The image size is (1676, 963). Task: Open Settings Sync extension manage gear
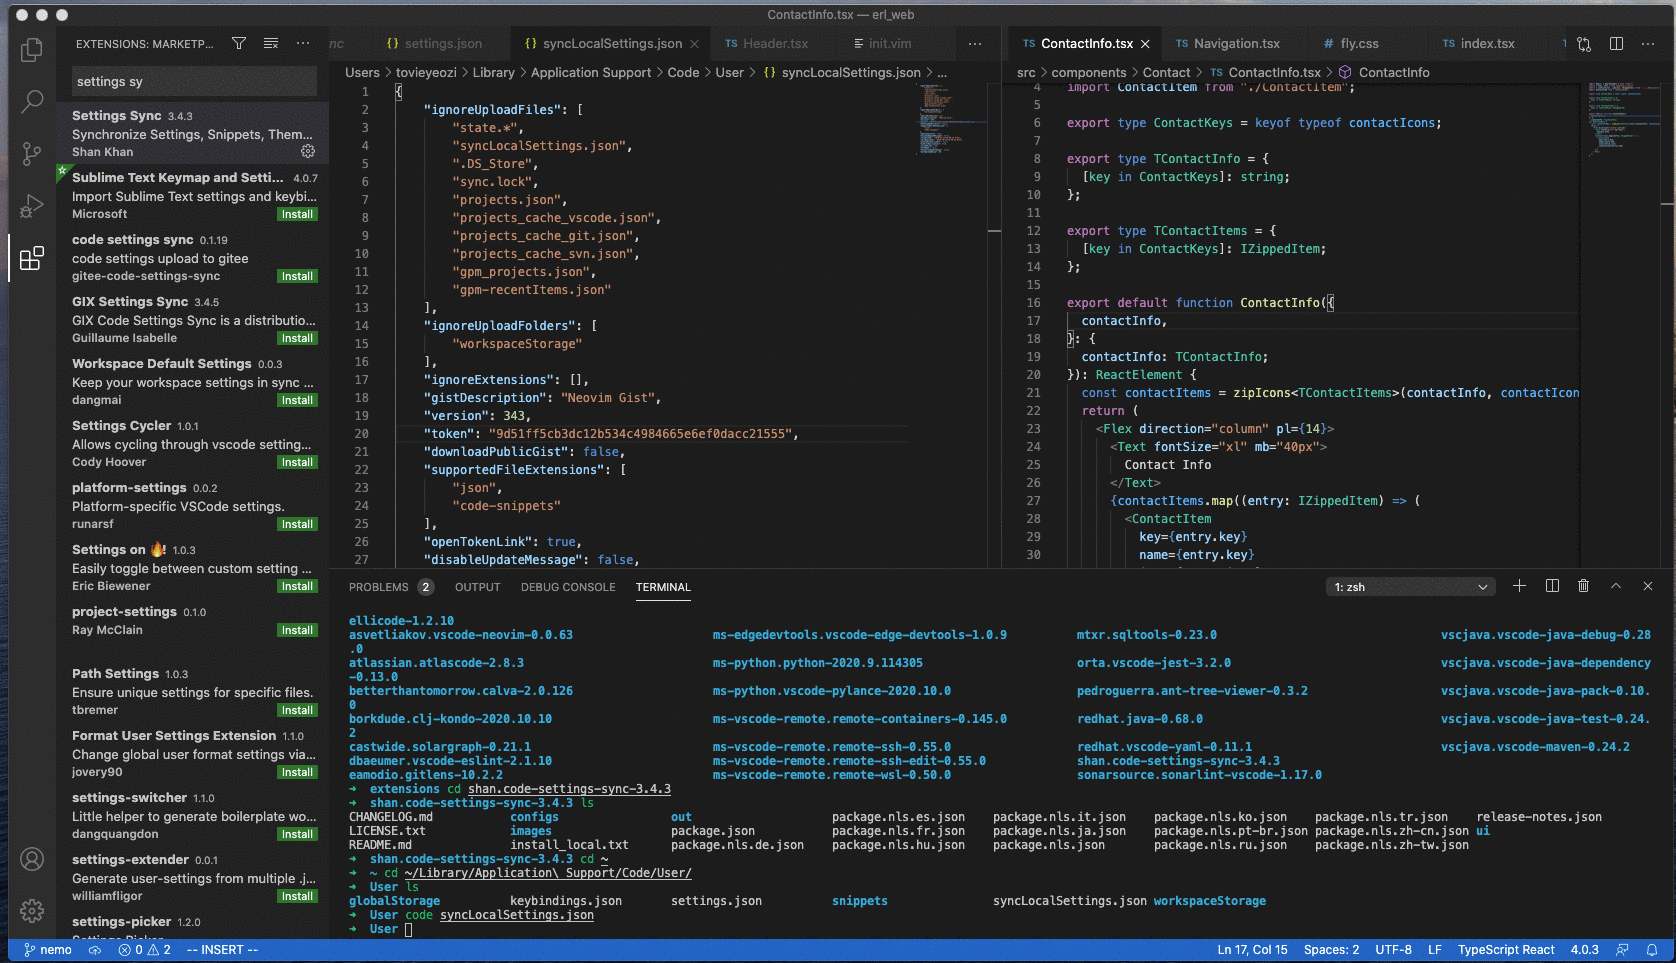click(x=308, y=151)
